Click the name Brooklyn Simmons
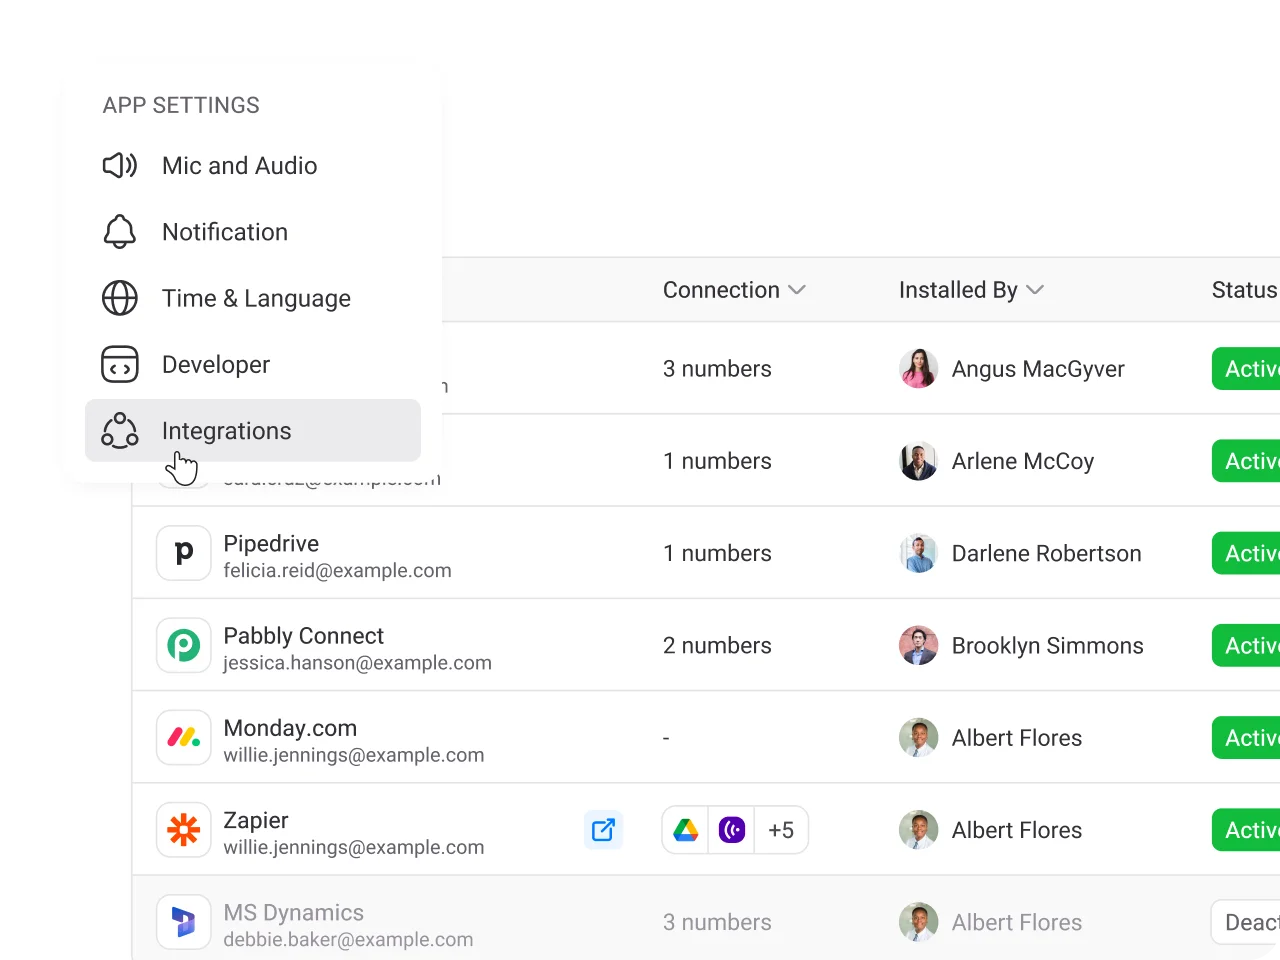1280x960 pixels. click(1047, 645)
